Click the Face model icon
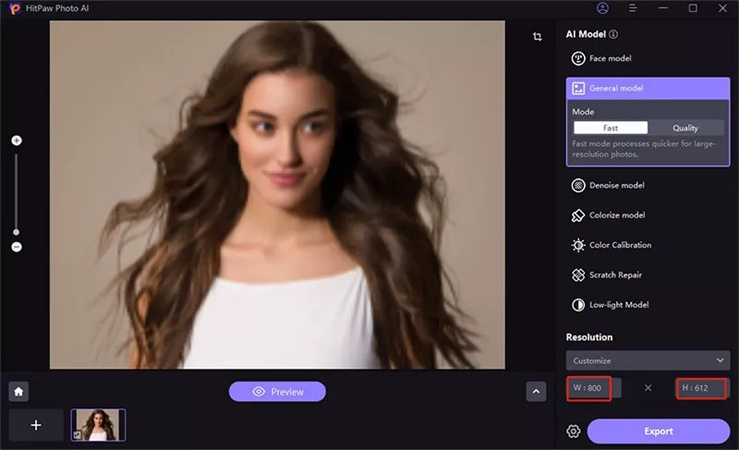The image size is (739, 450). point(578,58)
